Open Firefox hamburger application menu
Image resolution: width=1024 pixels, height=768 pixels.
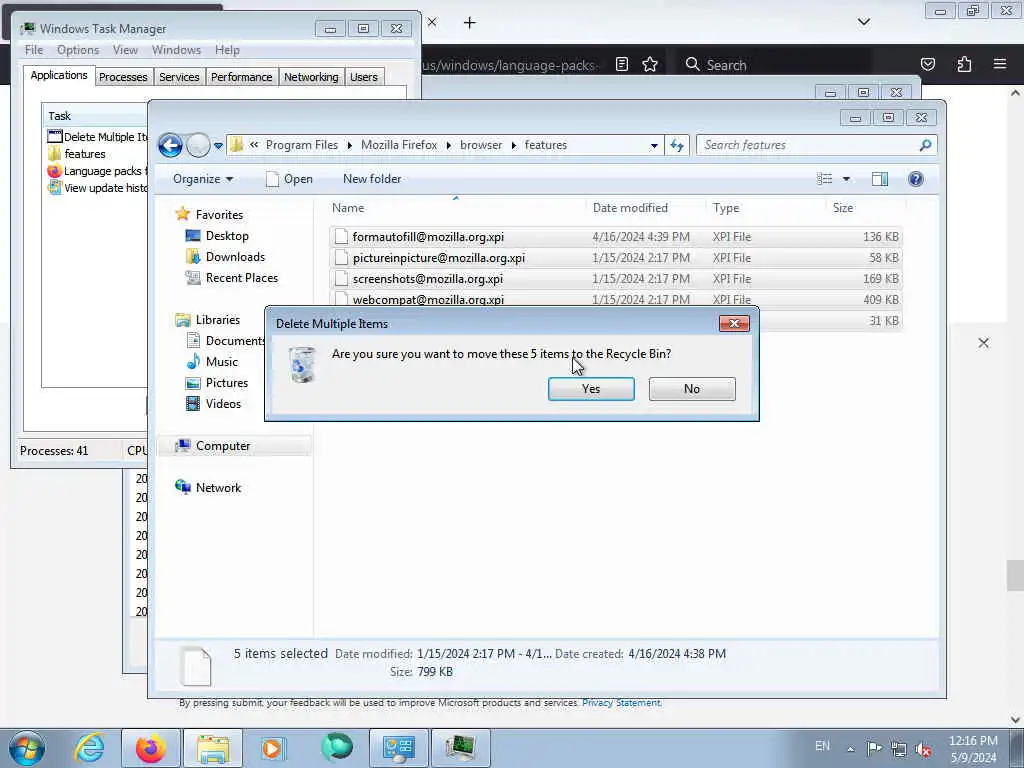999,64
